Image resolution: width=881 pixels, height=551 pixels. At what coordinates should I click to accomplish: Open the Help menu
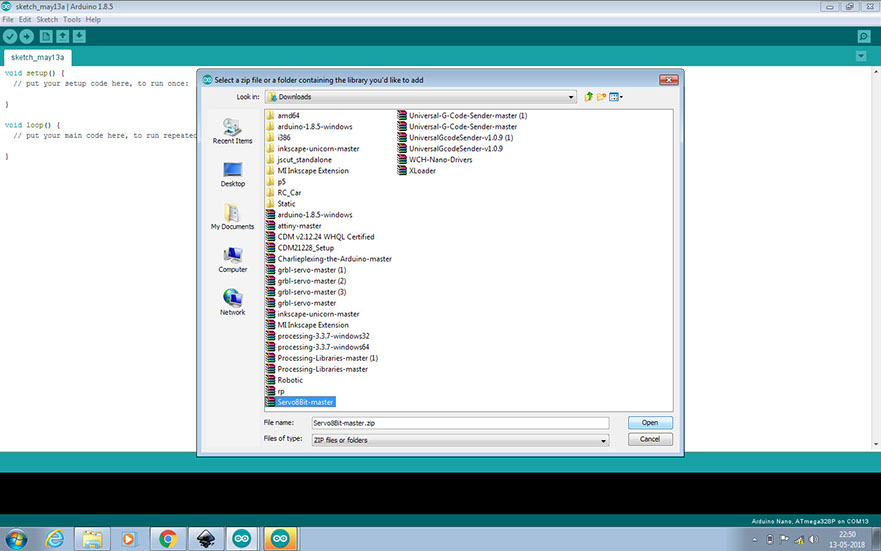point(93,19)
